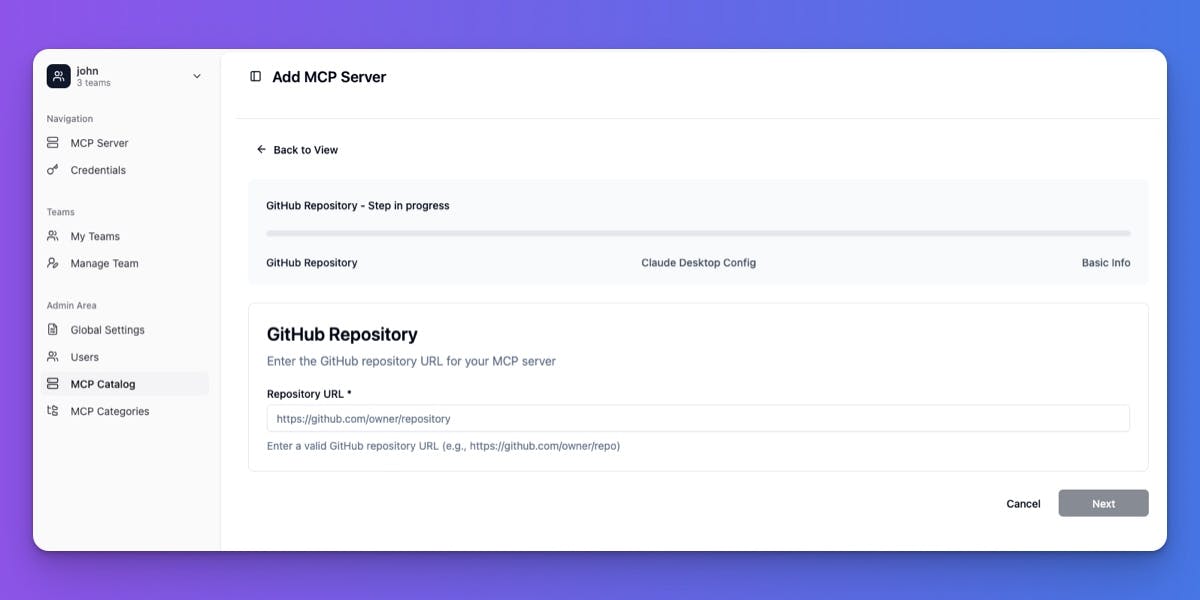Click the back arrow near Back to View

pos(262,149)
